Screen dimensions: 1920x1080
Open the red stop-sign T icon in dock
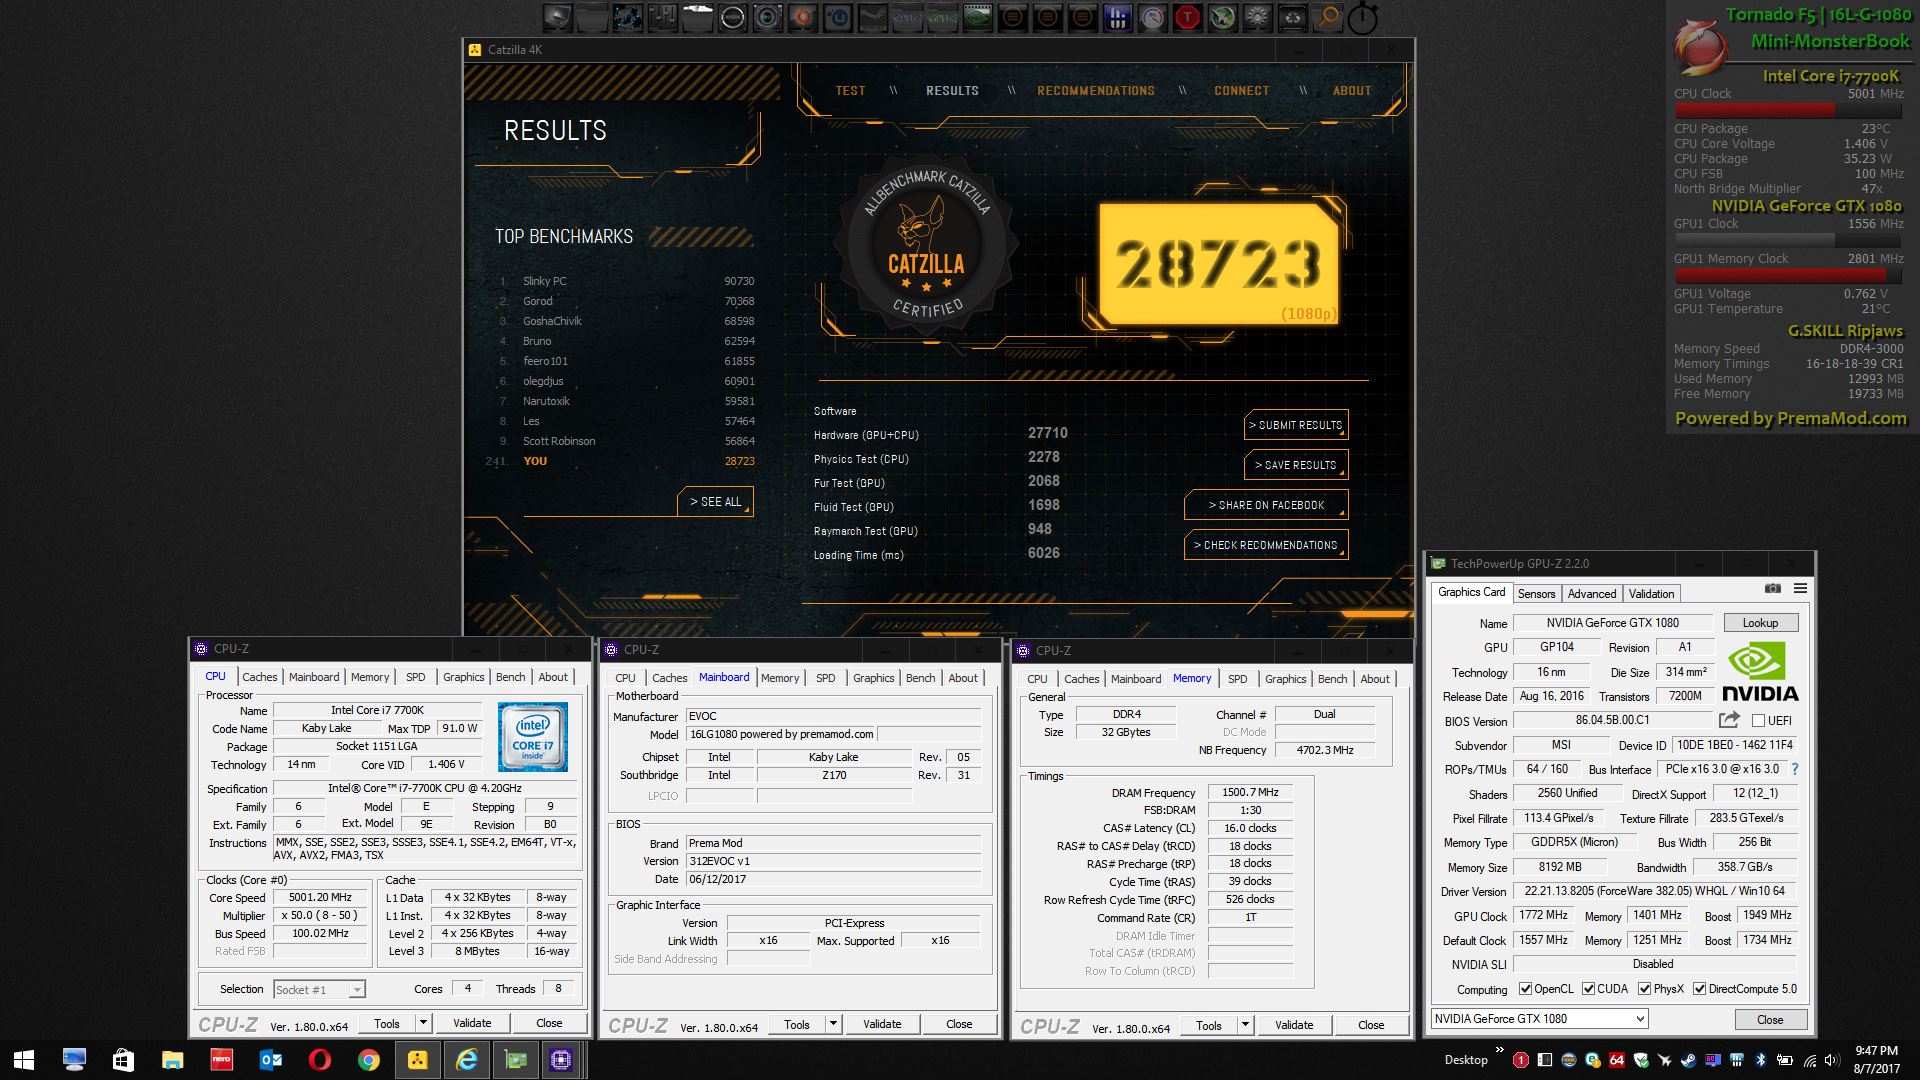(x=1187, y=17)
